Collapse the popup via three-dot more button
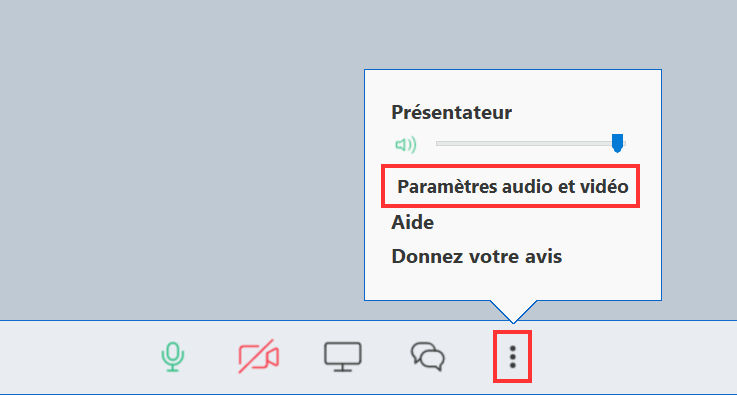This screenshot has width=737, height=395. pyautogui.click(x=513, y=357)
